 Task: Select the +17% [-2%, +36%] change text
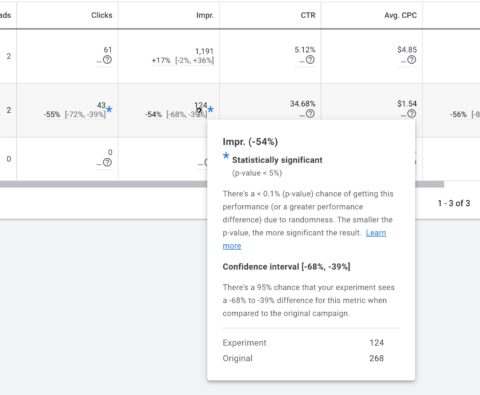tap(183, 61)
